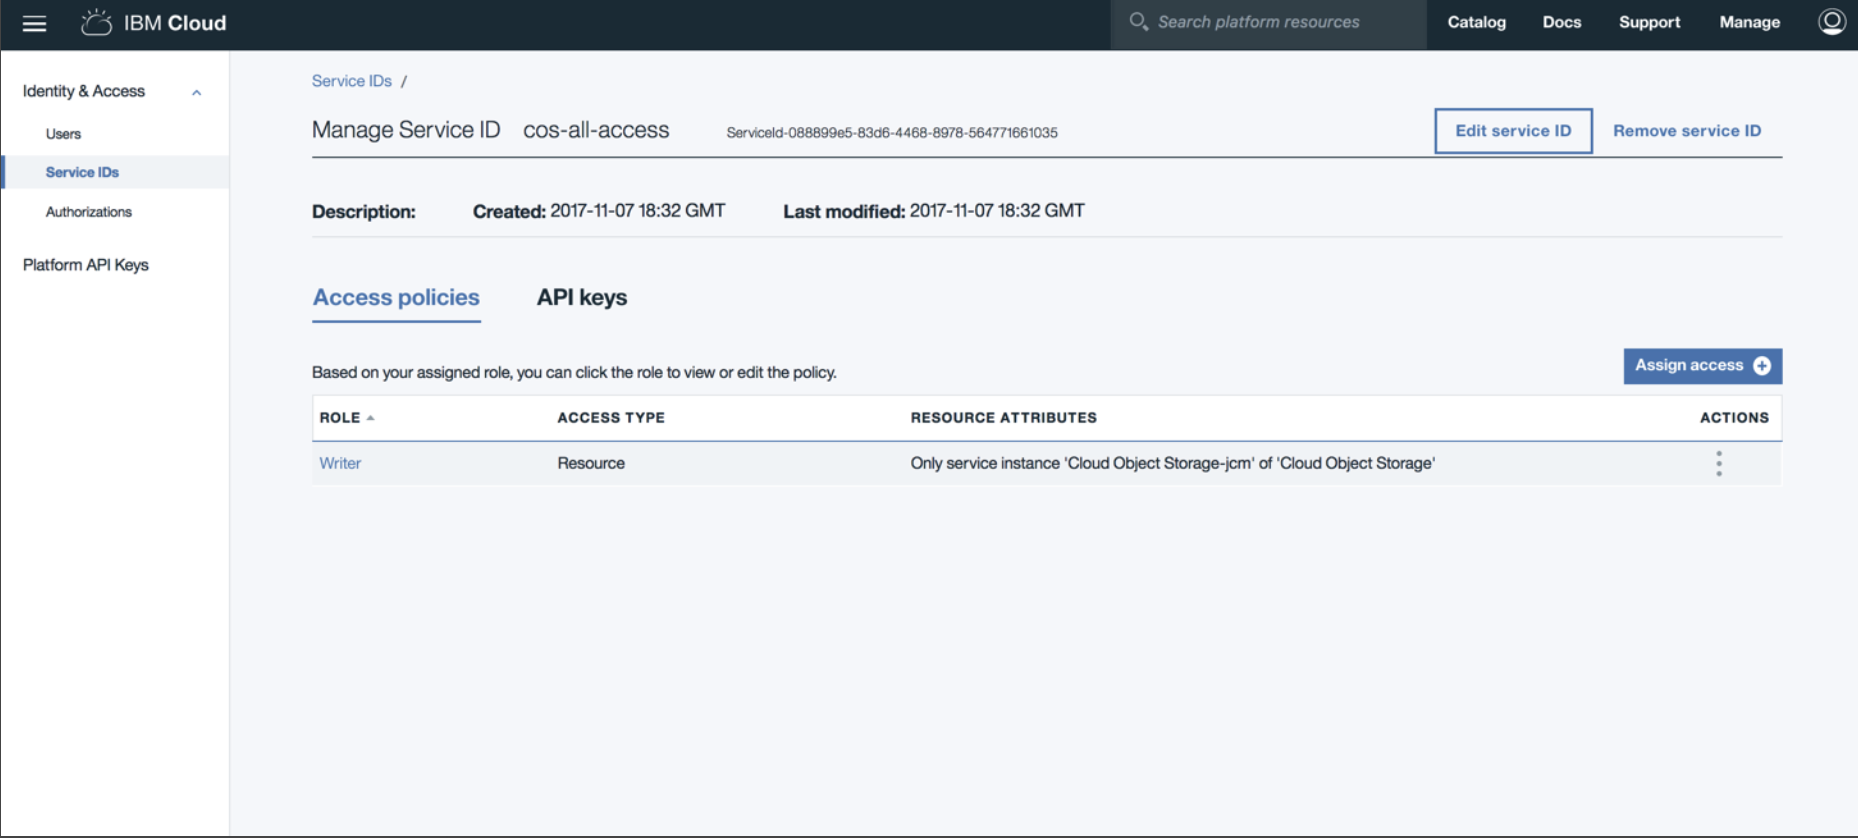The image size is (1858, 838).
Task: Open the Support menu item
Action: (1649, 22)
